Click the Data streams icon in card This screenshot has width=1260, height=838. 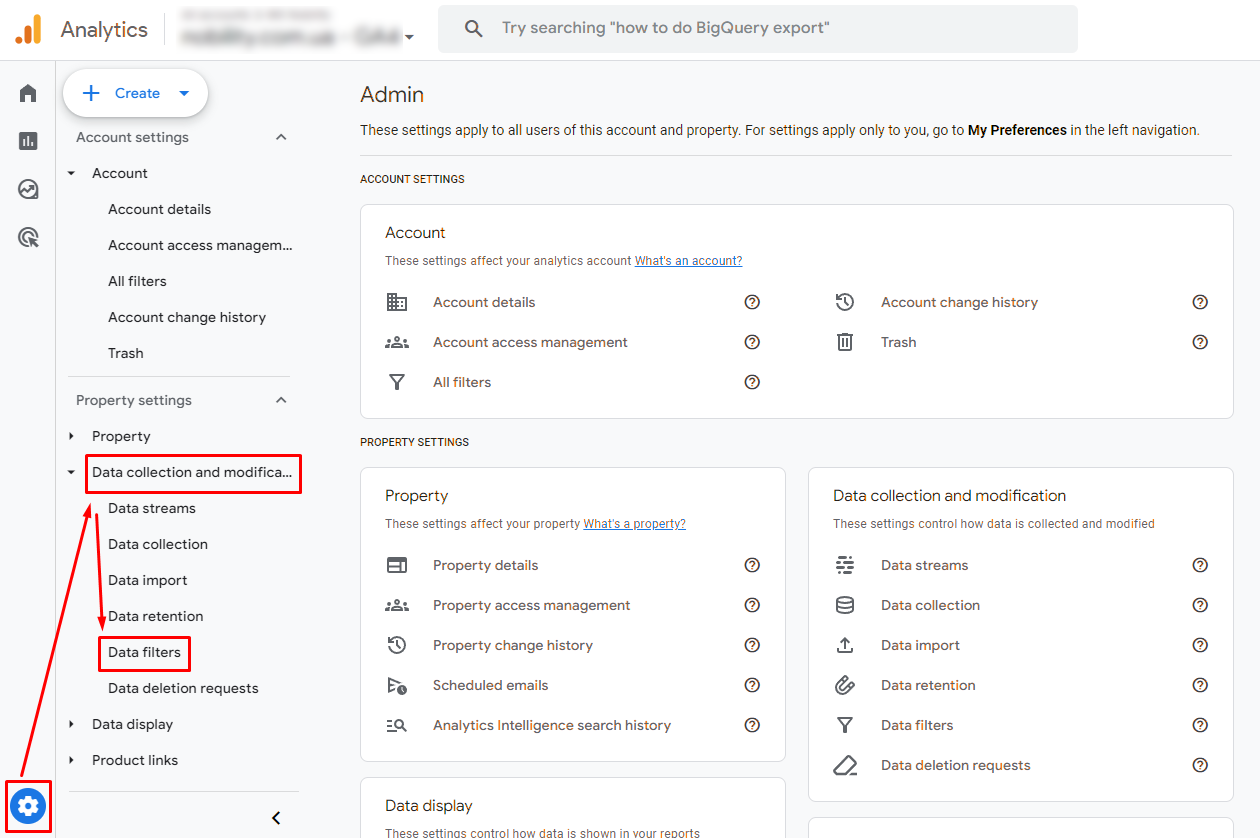845,565
